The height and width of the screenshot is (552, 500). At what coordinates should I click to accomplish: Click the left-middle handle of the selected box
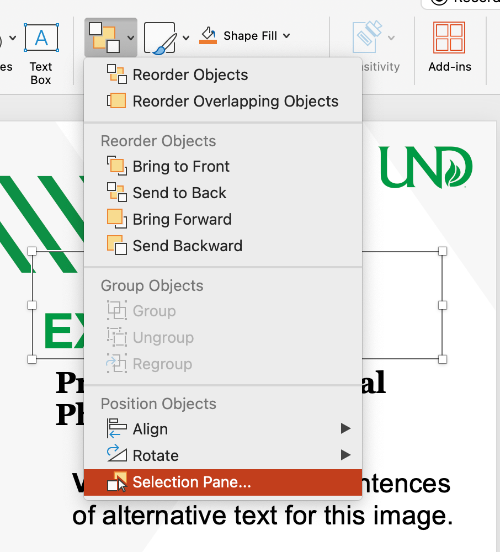pos(32,305)
